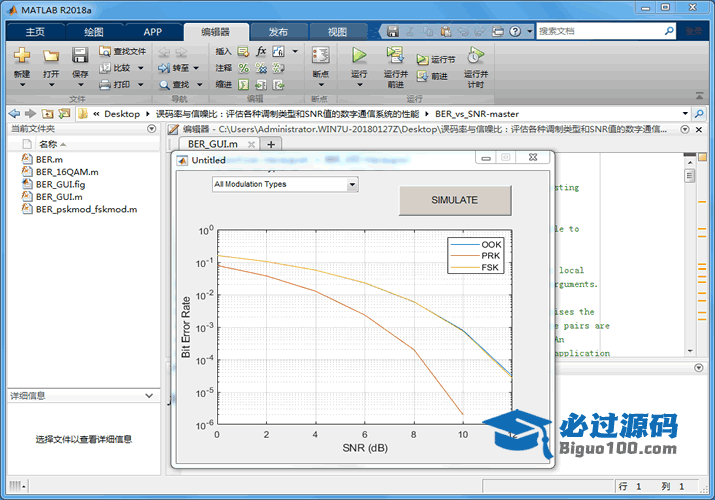Switch to the APP tab
The width and height of the screenshot is (715, 500).
tap(153, 31)
